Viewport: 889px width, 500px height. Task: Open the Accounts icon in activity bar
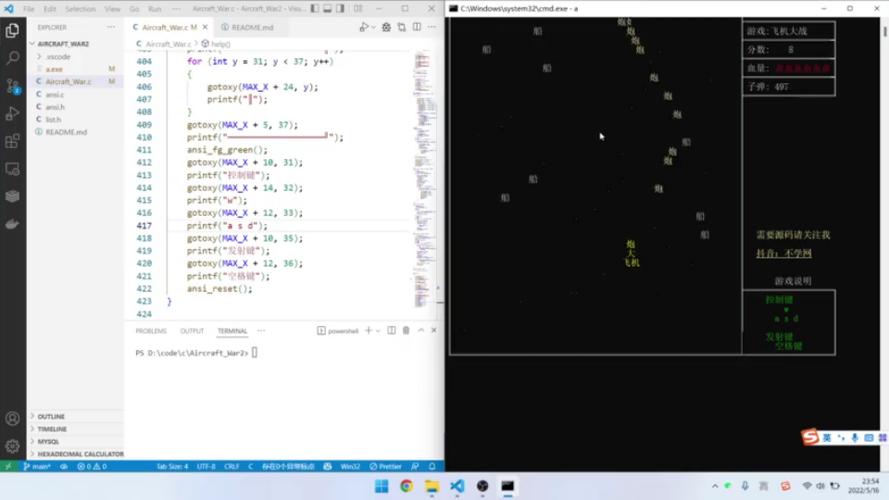click(12, 419)
